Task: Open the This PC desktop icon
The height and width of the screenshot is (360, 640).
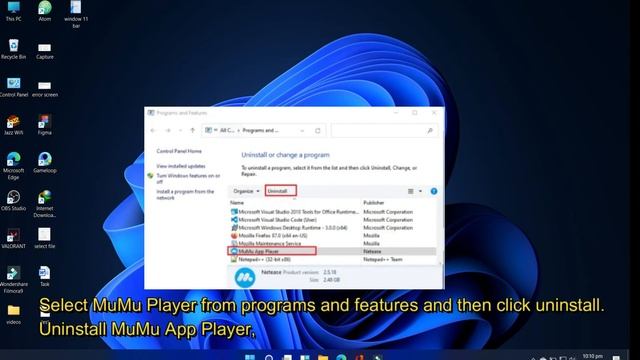Action: click(13, 11)
